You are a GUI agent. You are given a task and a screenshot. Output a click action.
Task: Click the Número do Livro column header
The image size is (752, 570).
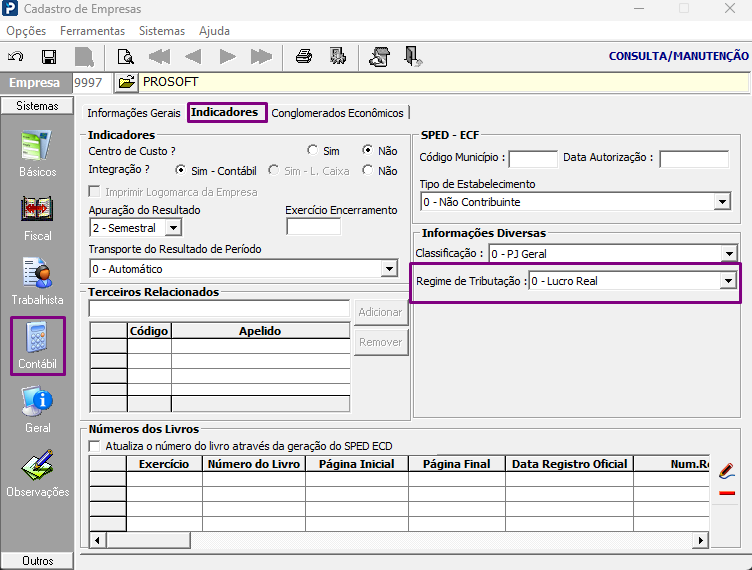pos(254,464)
